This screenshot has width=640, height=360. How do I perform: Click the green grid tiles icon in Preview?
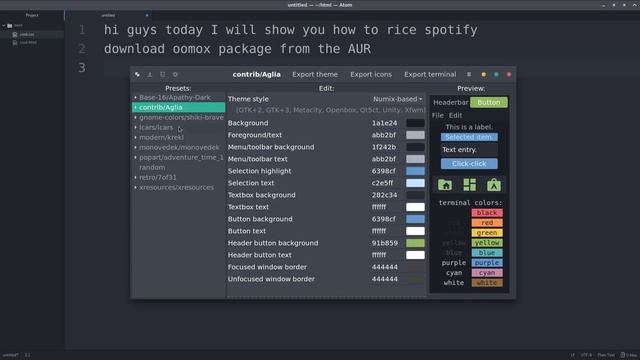point(469,185)
